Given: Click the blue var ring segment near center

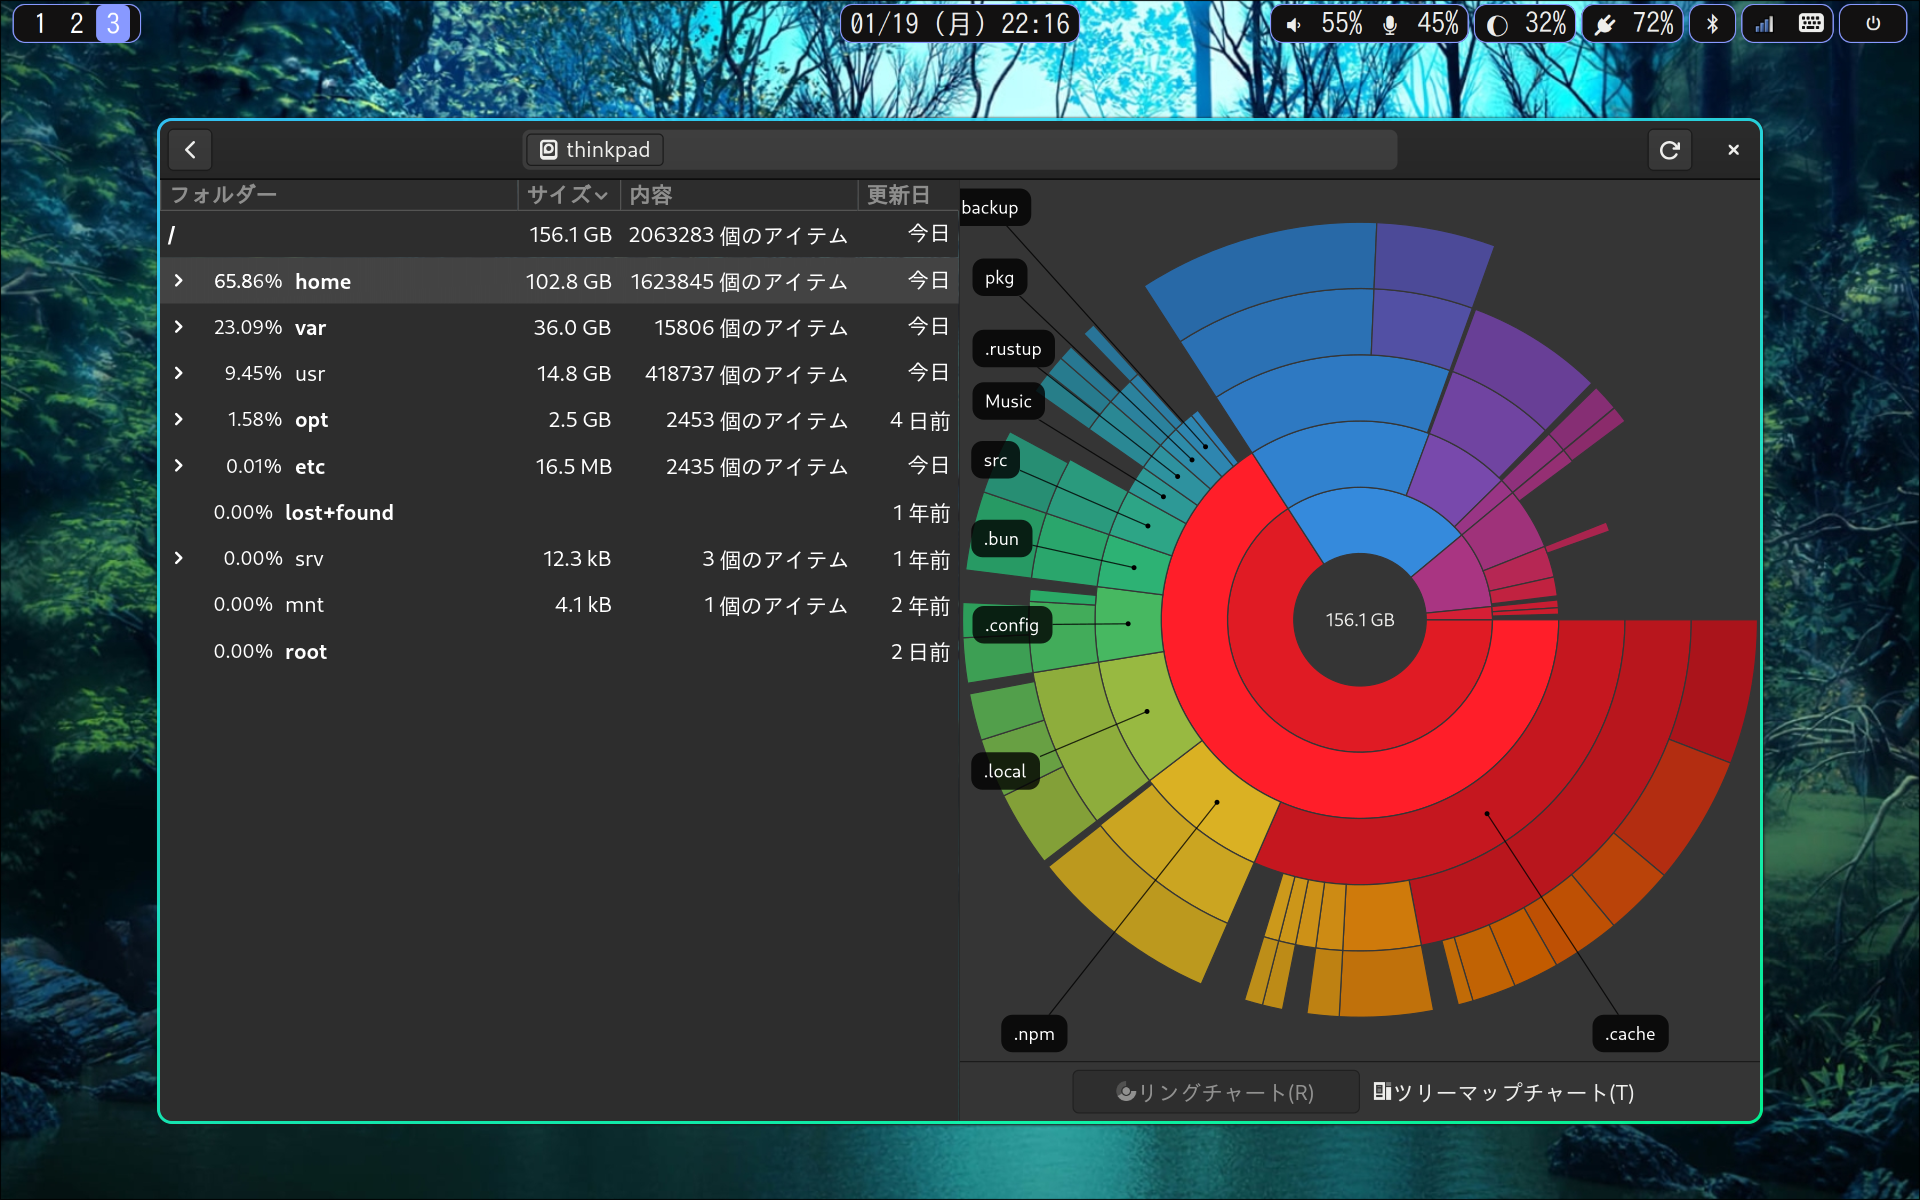Looking at the screenshot, I should [1370, 522].
